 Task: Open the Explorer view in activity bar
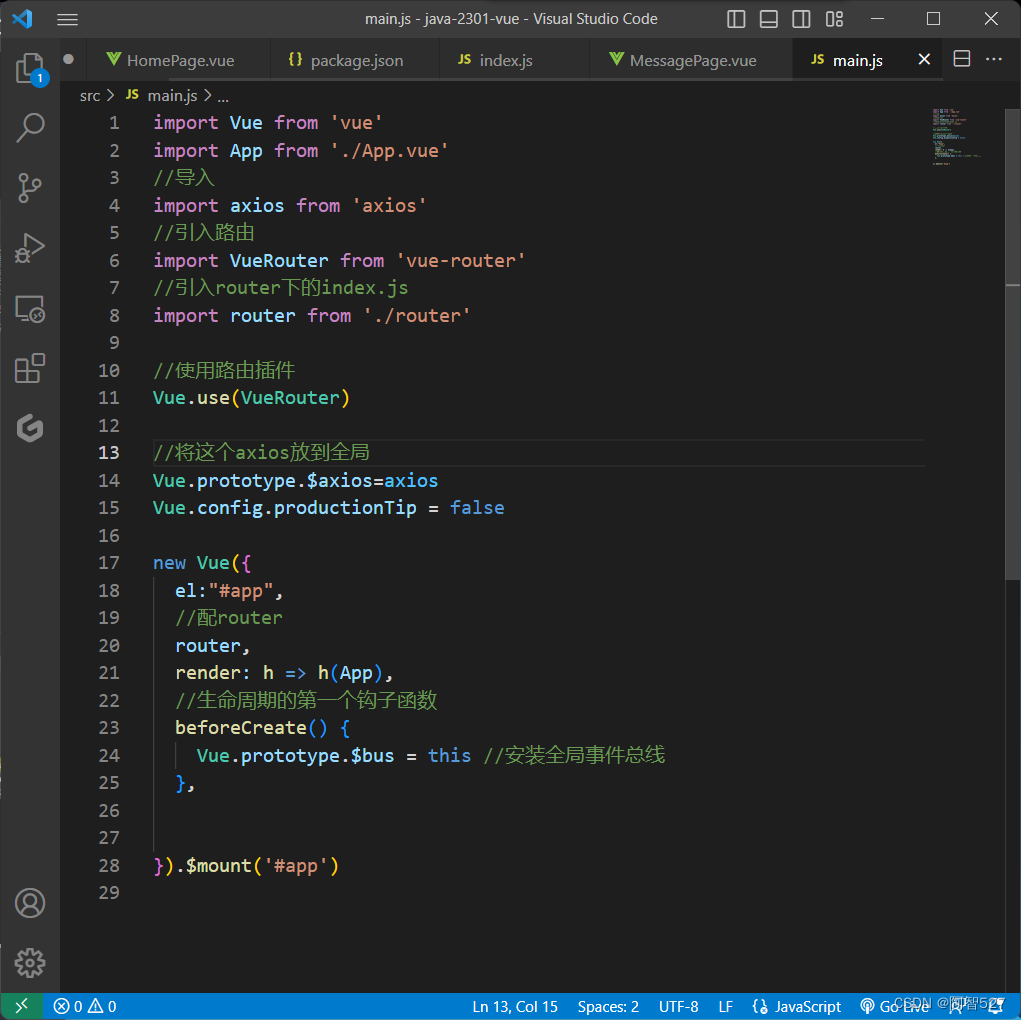[x=30, y=68]
